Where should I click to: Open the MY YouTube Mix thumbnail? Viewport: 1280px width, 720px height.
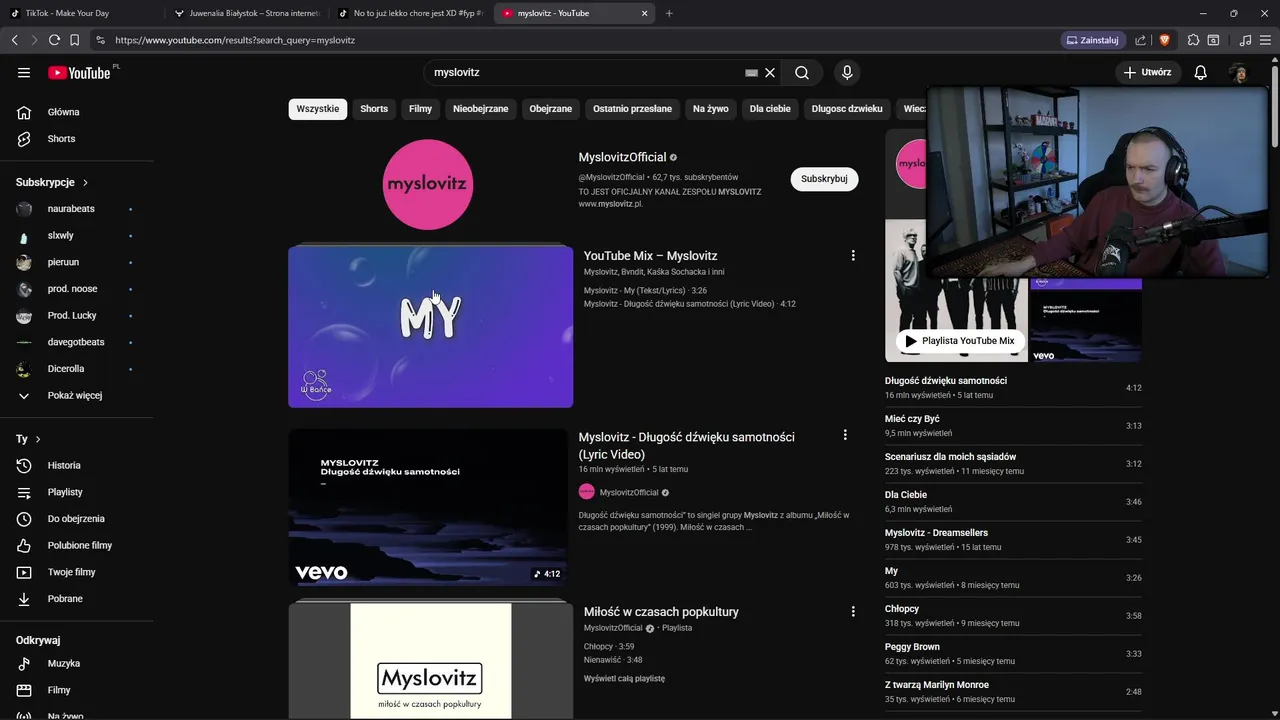431,327
